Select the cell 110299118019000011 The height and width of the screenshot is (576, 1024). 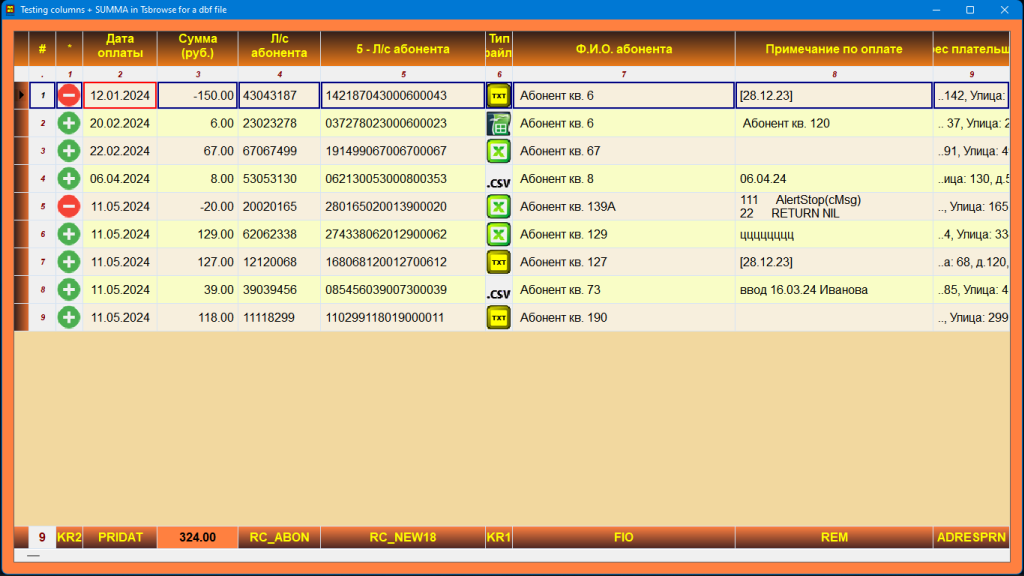click(403, 317)
